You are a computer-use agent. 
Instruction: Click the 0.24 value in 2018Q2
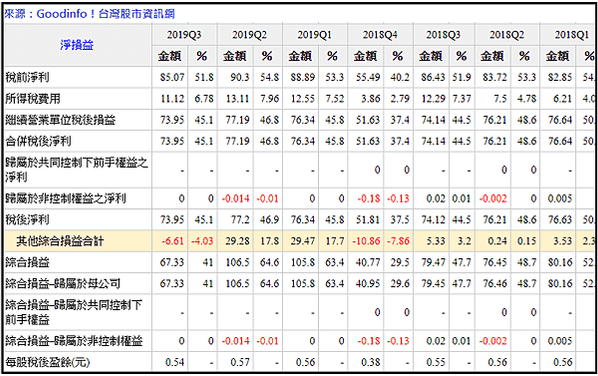(497, 241)
